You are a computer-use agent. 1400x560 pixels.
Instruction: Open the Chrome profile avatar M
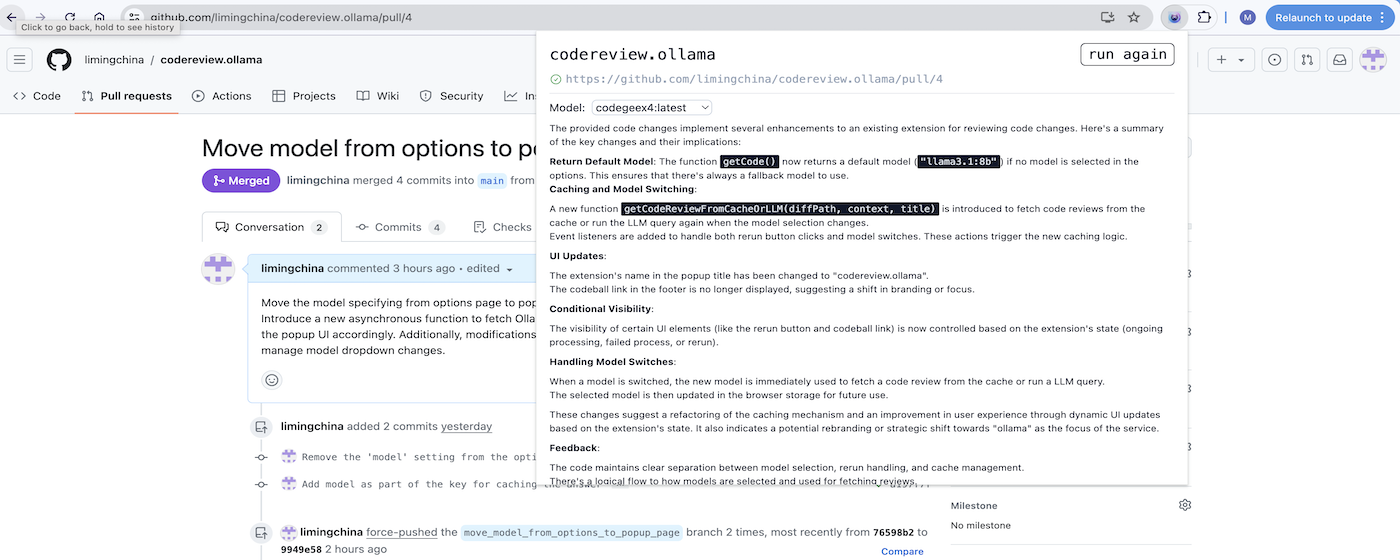point(1247,17)
